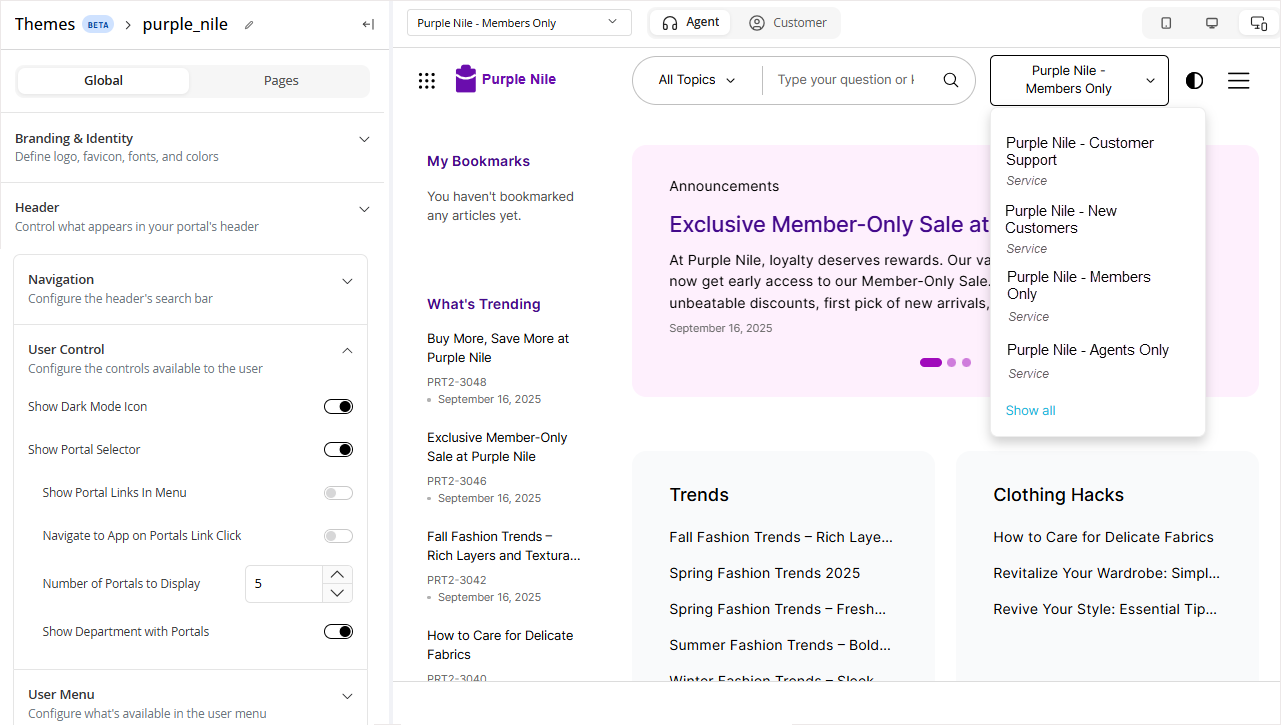Click the pencil icon to rename theme

pos(249,25)
